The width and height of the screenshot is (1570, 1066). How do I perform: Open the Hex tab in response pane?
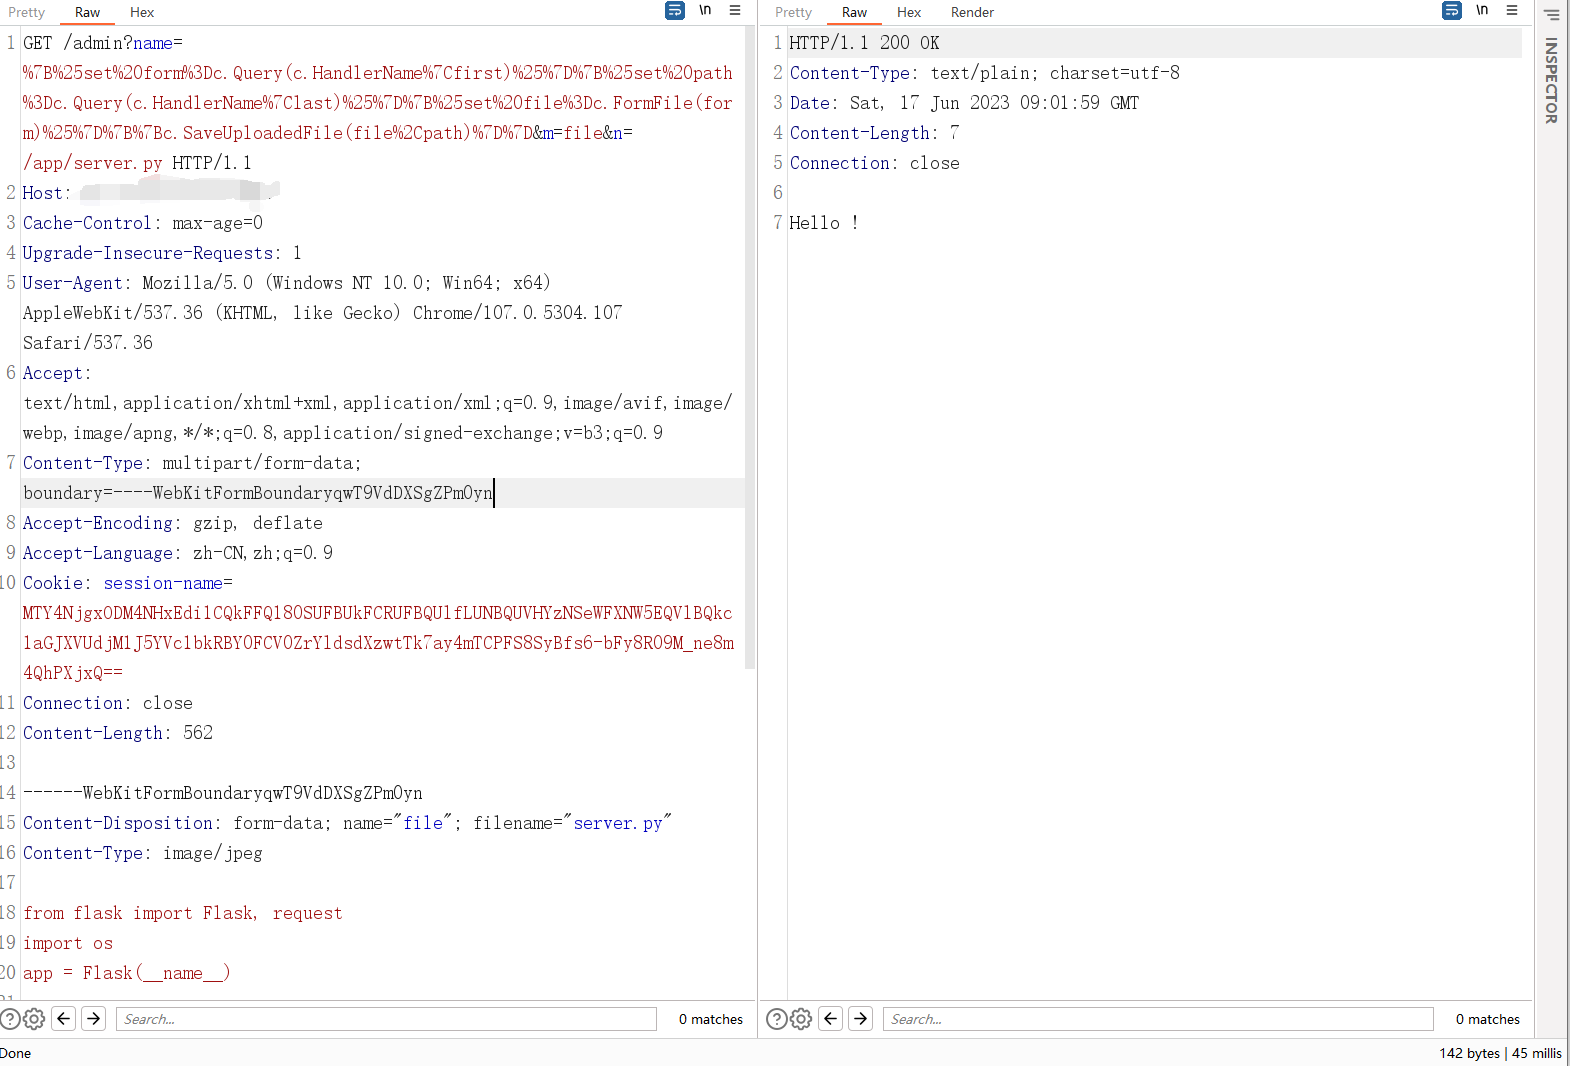click(909, 12)
